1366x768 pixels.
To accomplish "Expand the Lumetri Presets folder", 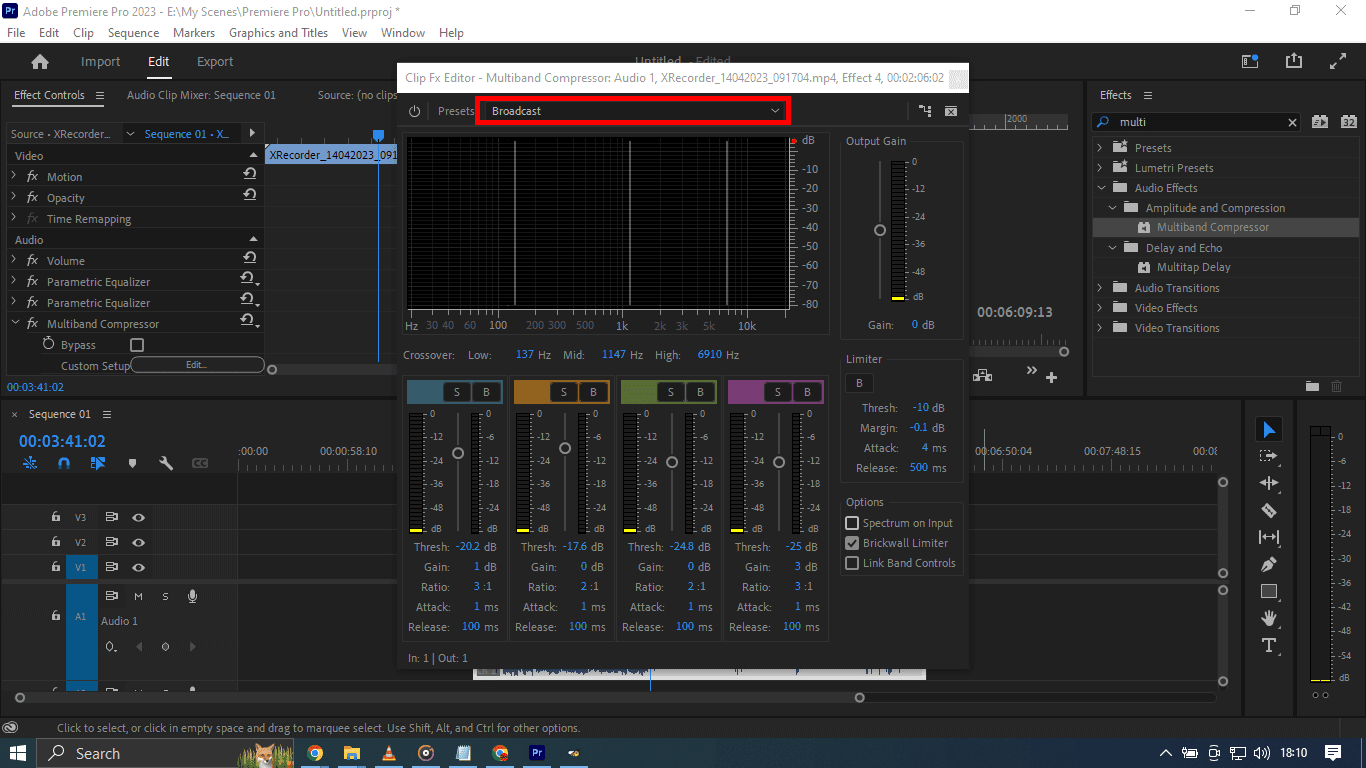I will pyautogui.click(x=1101, y=167).
